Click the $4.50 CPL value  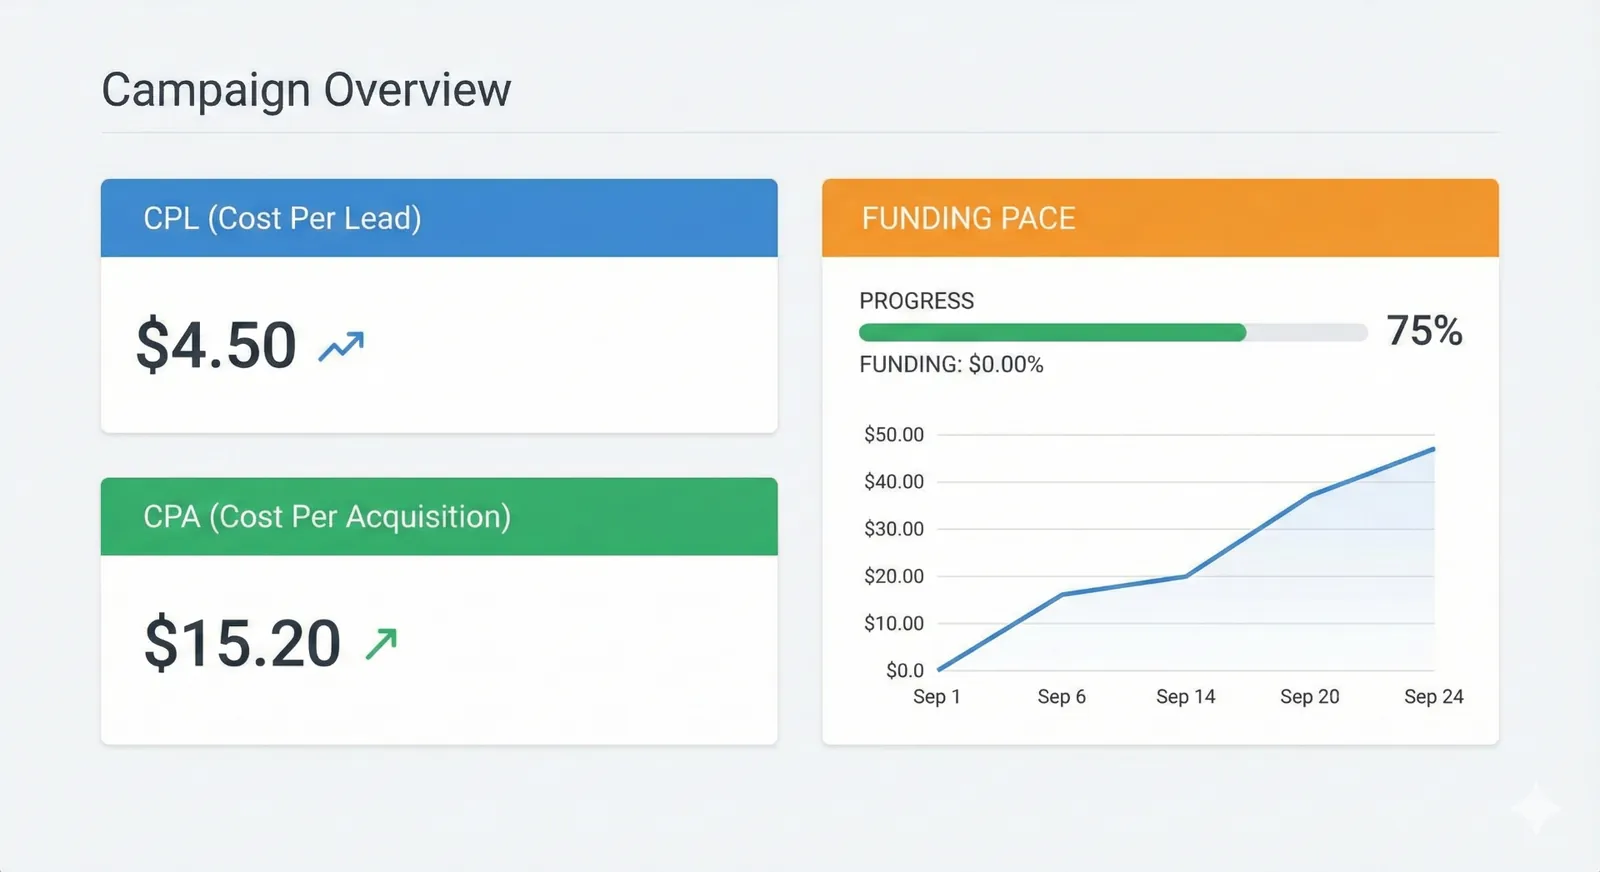point(216,345)
